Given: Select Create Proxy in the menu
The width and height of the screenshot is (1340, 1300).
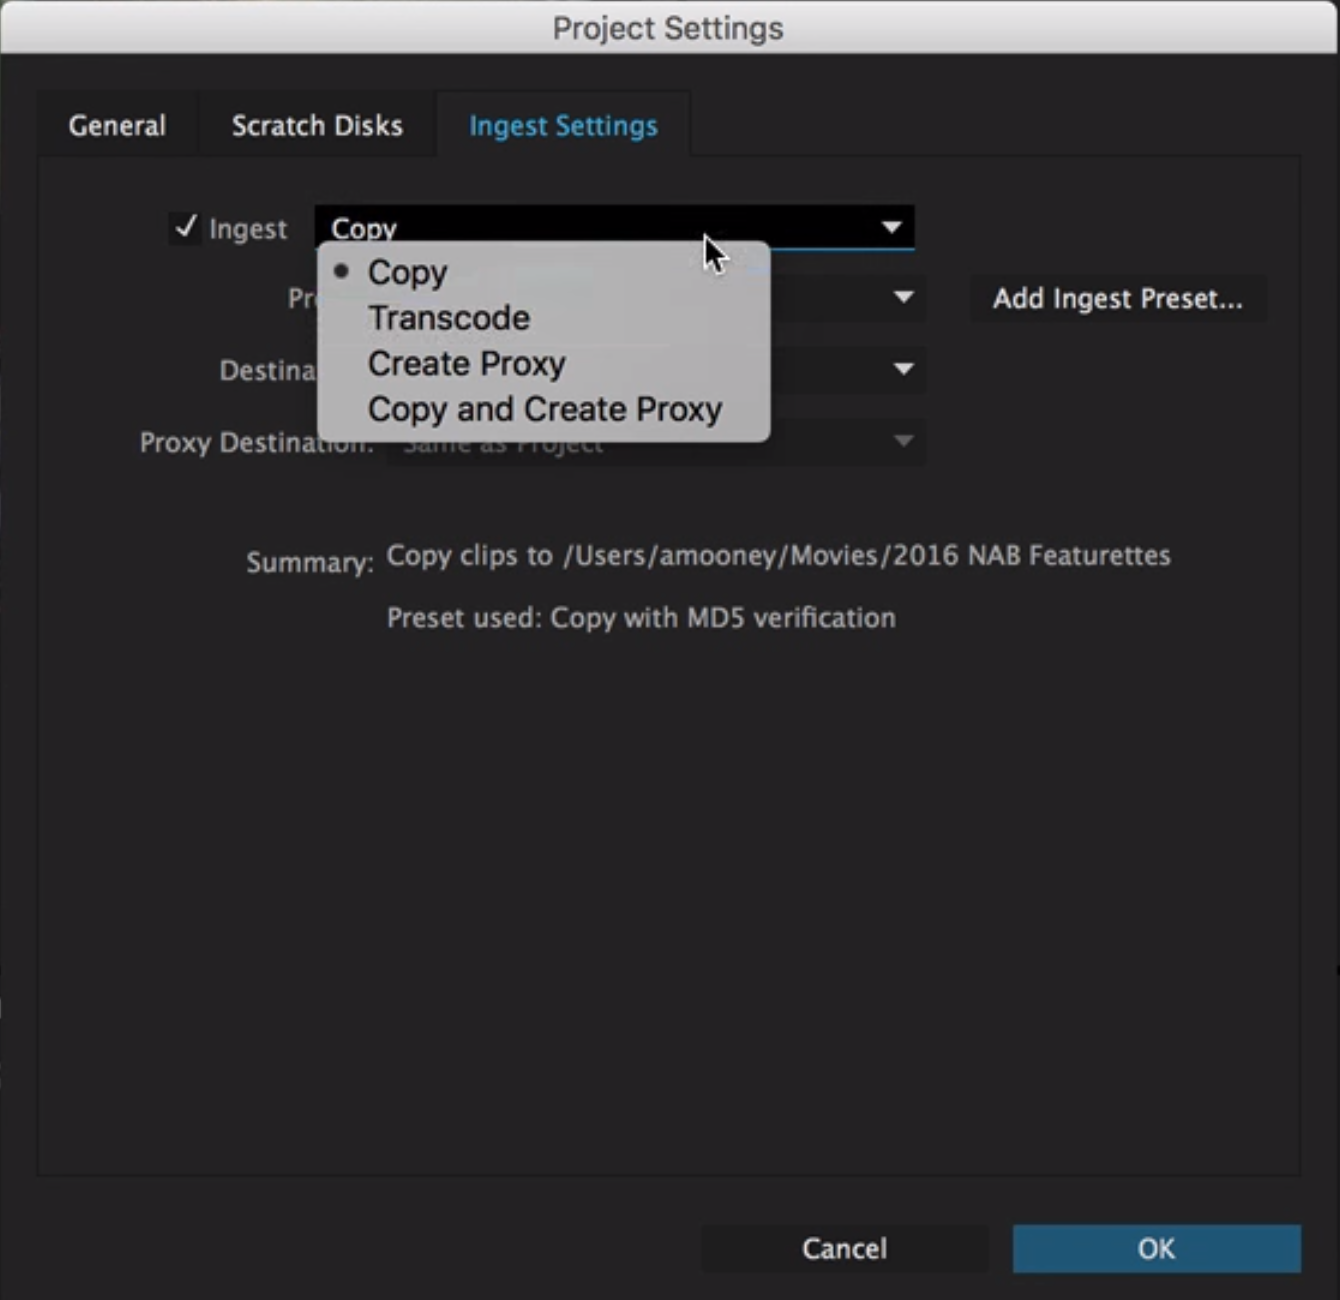Looking at the screenshot, I should pyautogui.click(x=543, y=364).
